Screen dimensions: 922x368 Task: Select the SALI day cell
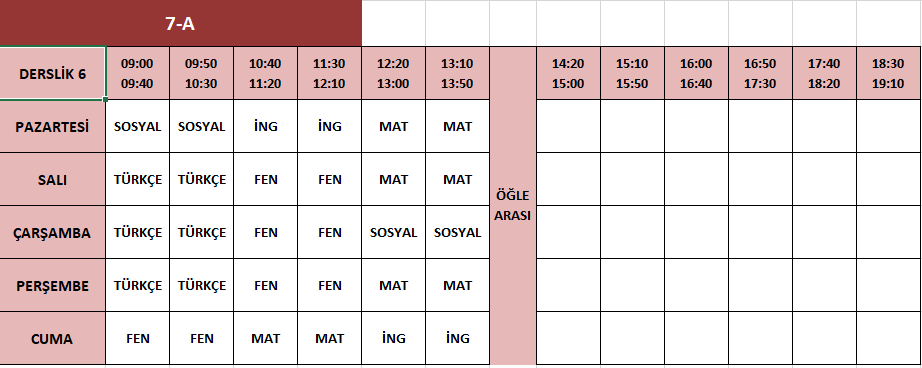click(x=53, y=179)
